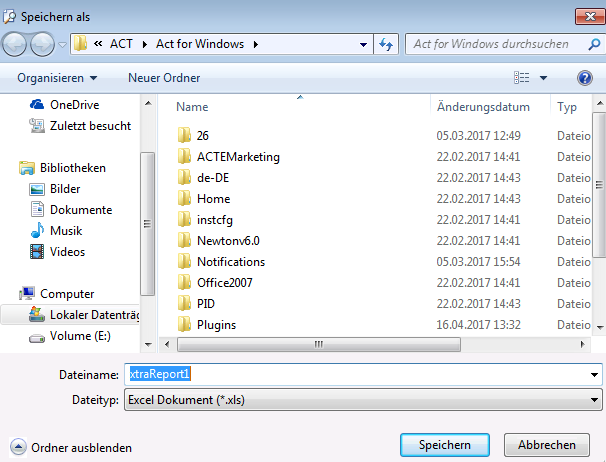Click the navigation pane vertical scrollbar thumb
Viewport: 606px width, 462px height.
(x=147, y=224)
